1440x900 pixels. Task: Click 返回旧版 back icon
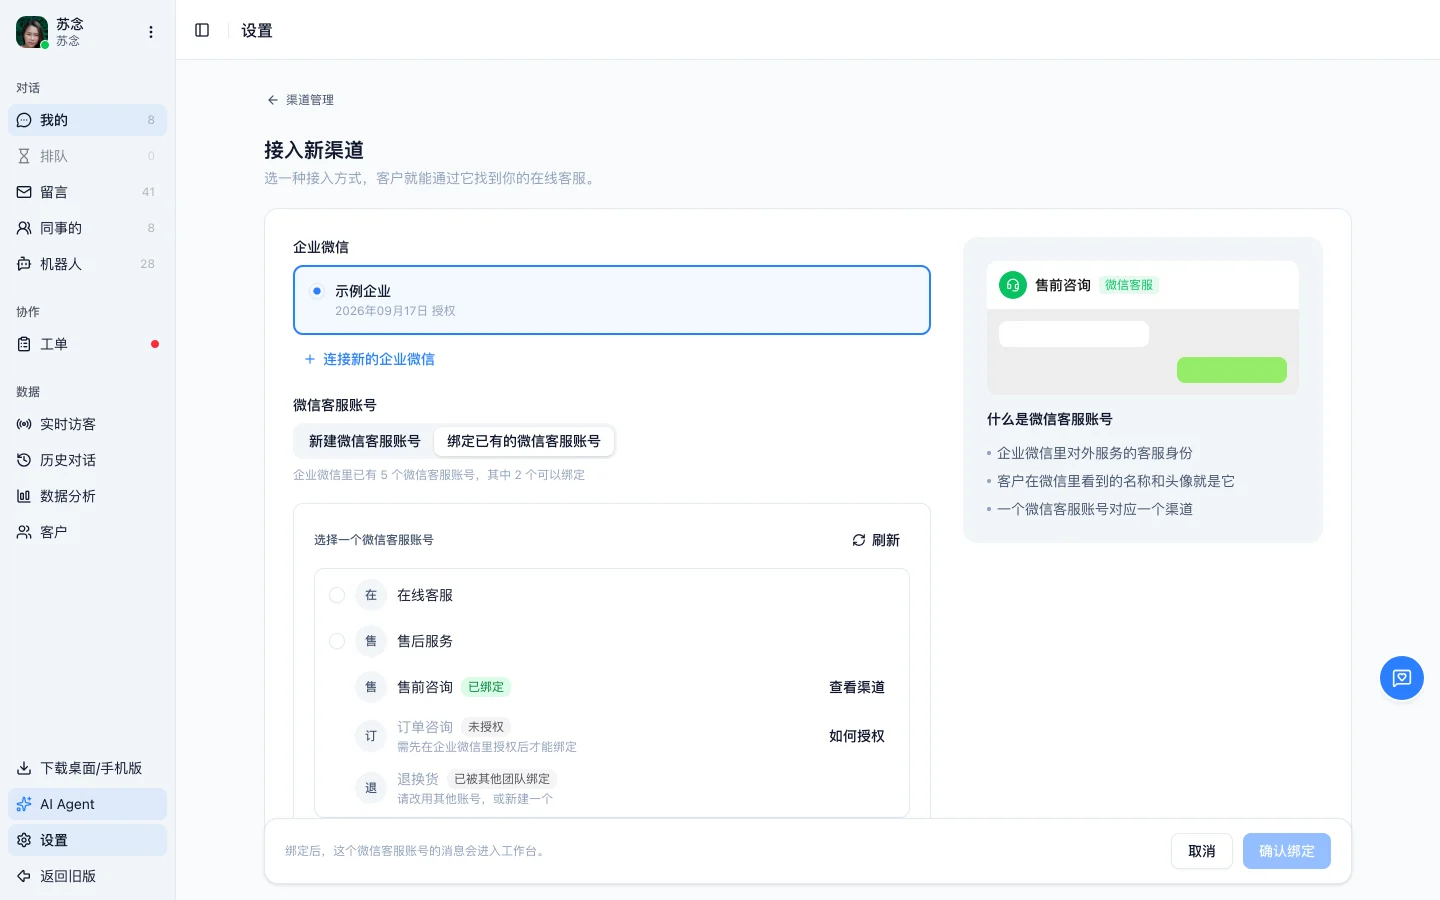[x=24, y=876]
